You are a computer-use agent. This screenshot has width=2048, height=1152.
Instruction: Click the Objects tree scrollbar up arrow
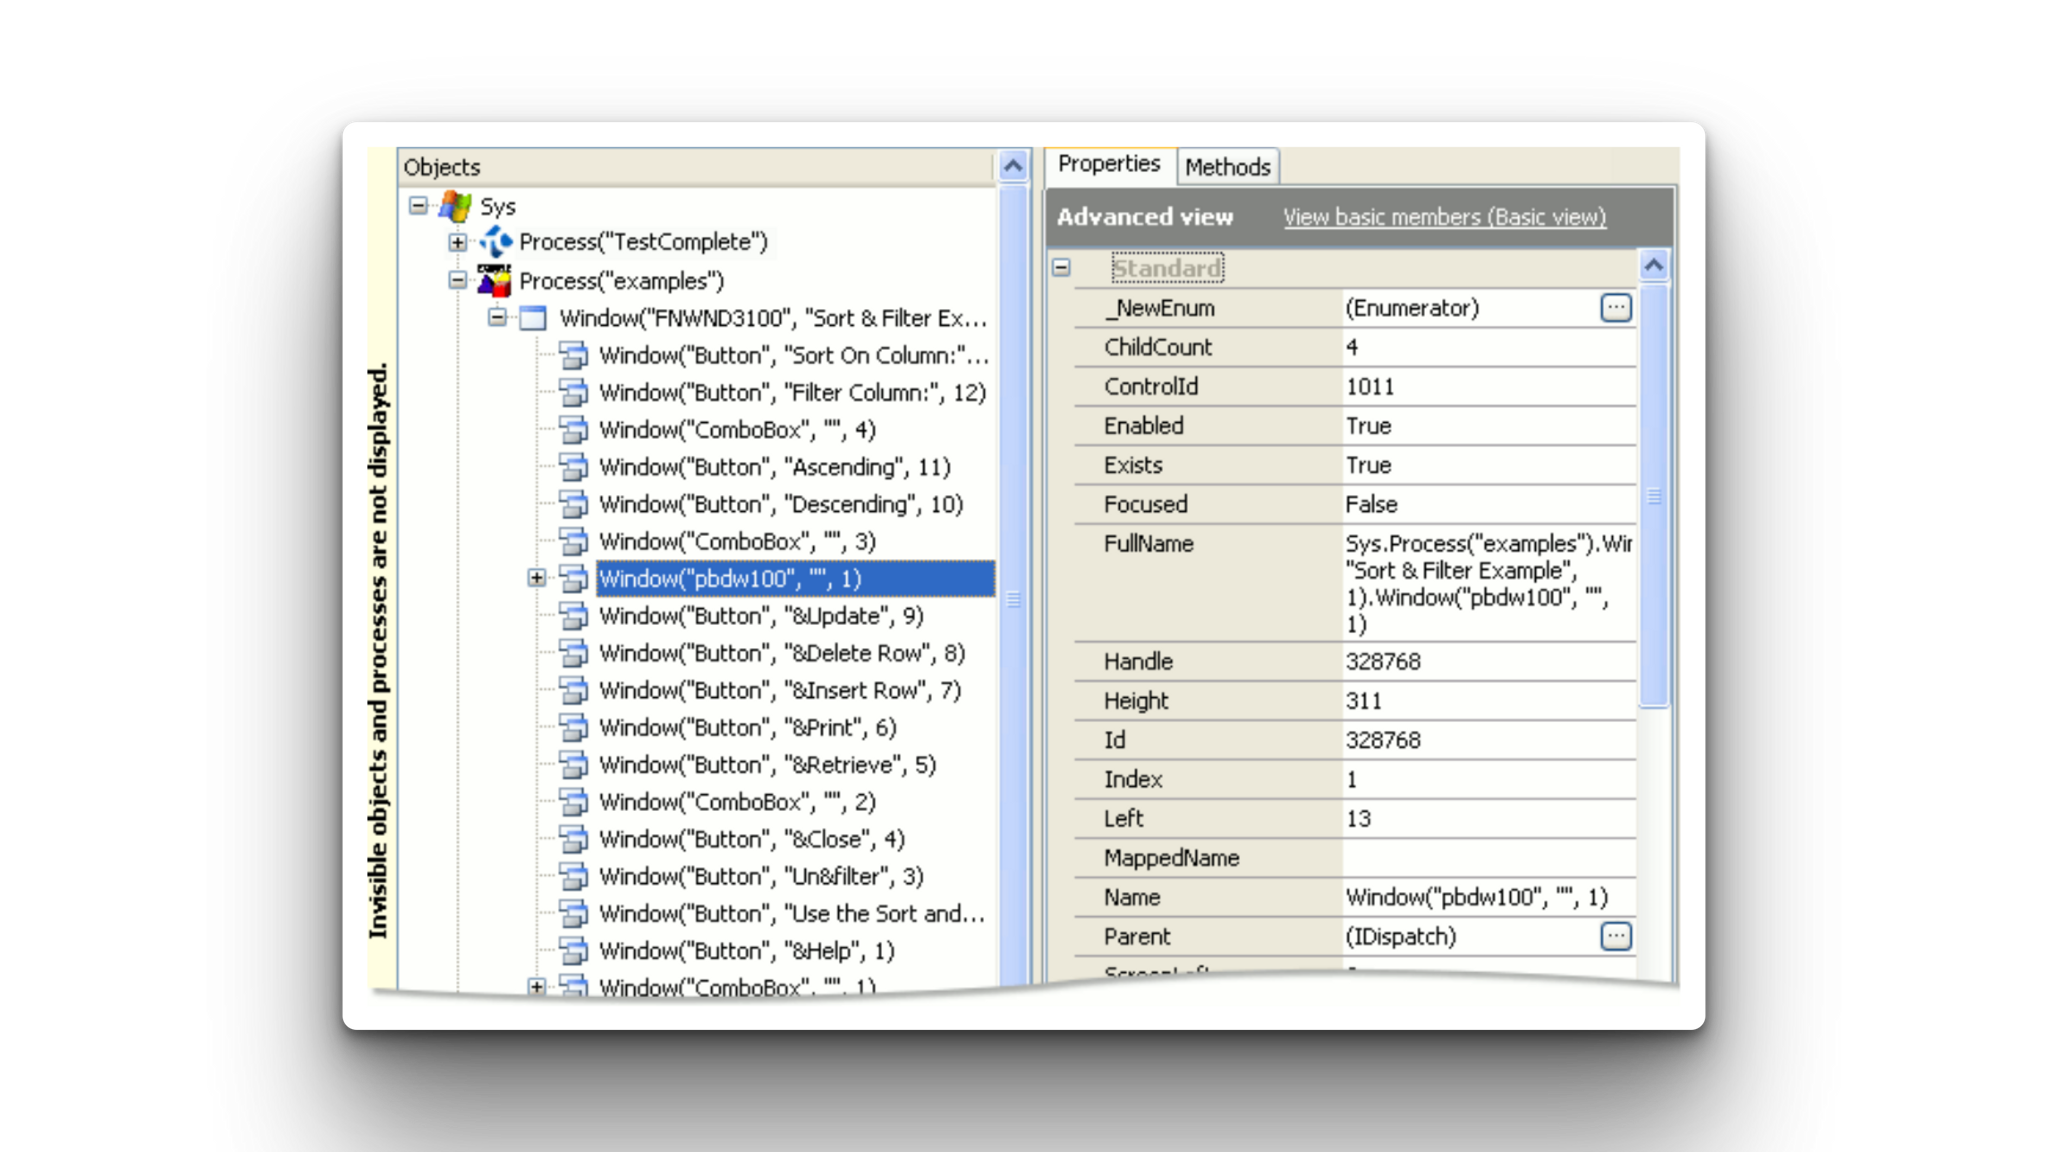1013,165
